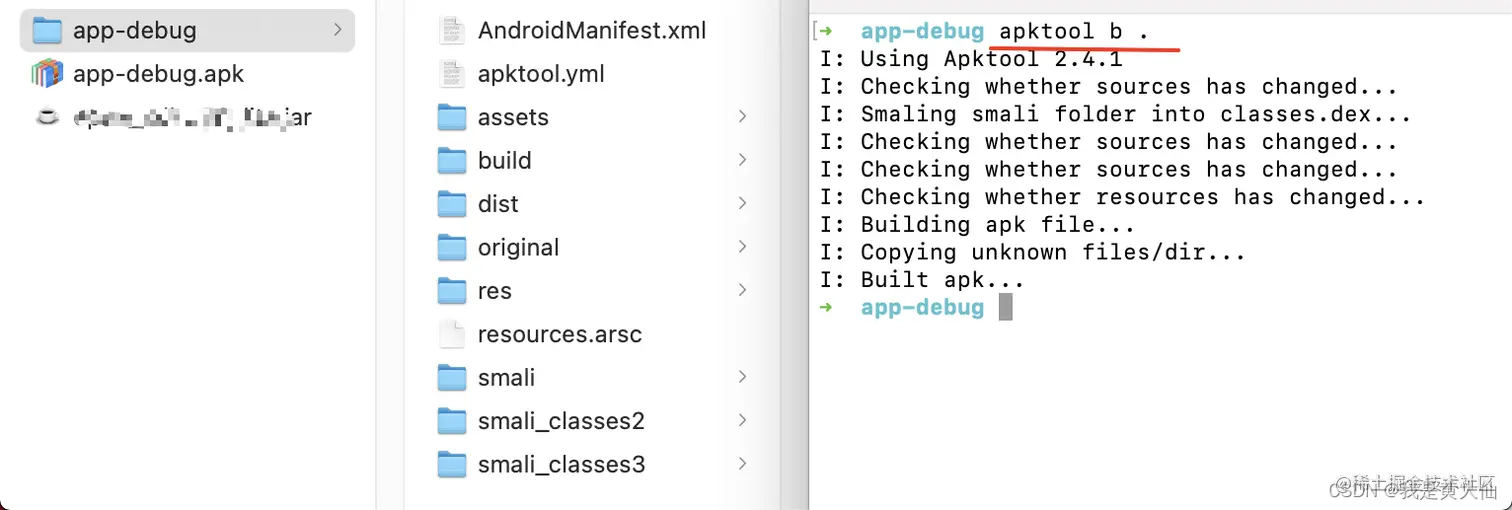Expand the smali folder chevron
Image resolution: width=1512 pixels, height=510 pixels.
tap(742, 377)
